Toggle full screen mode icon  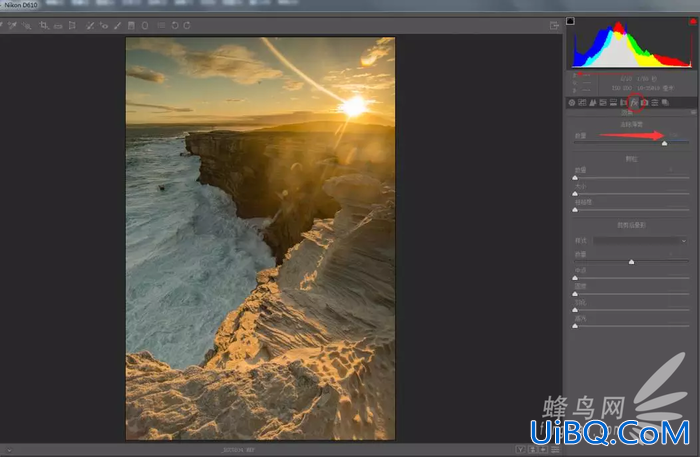pyautogui.click(x=554, y=25)
